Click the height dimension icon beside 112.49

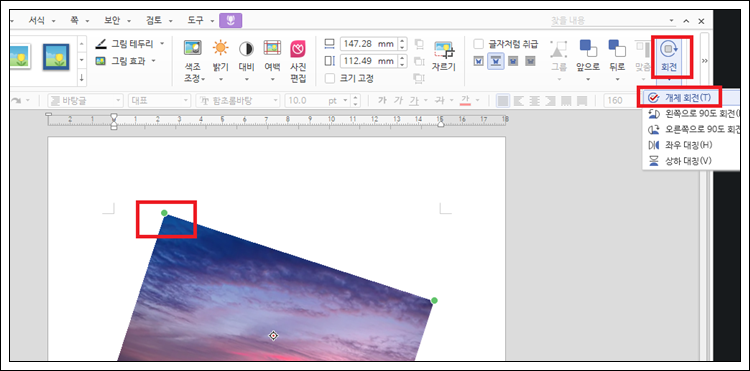coord(330,61)
